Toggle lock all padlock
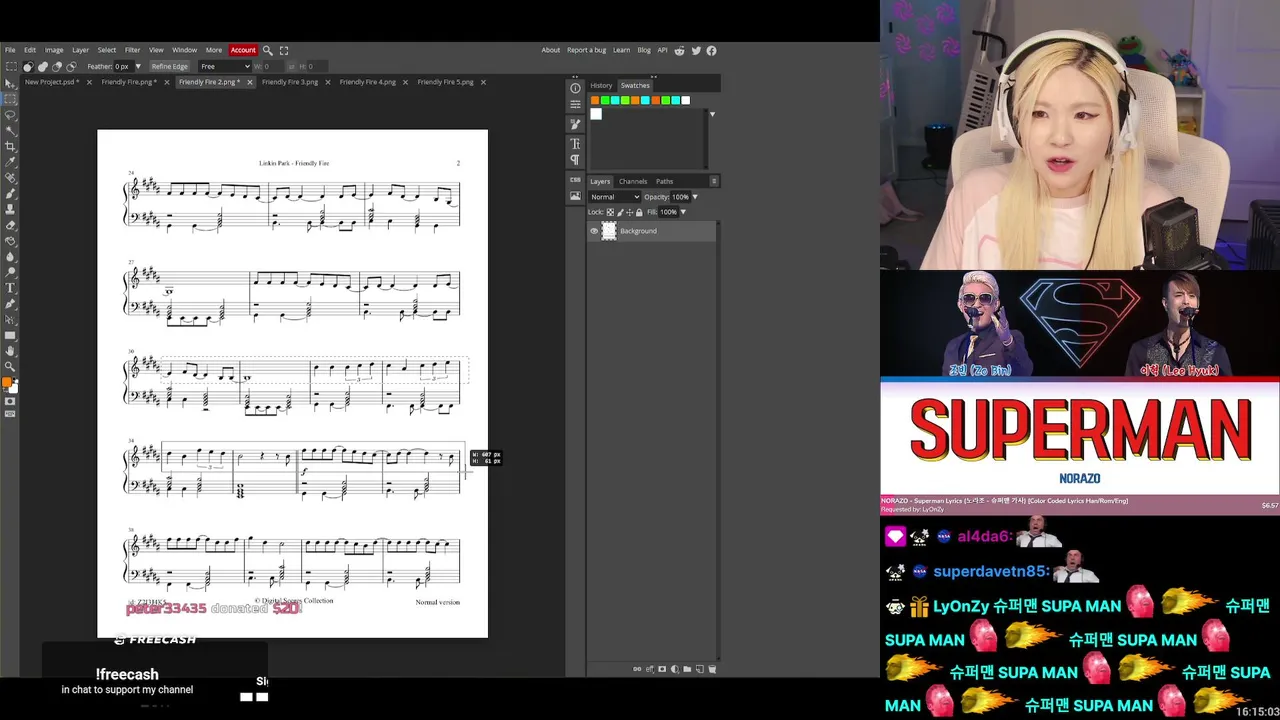The image size is (1280, 720). [640, 212]
